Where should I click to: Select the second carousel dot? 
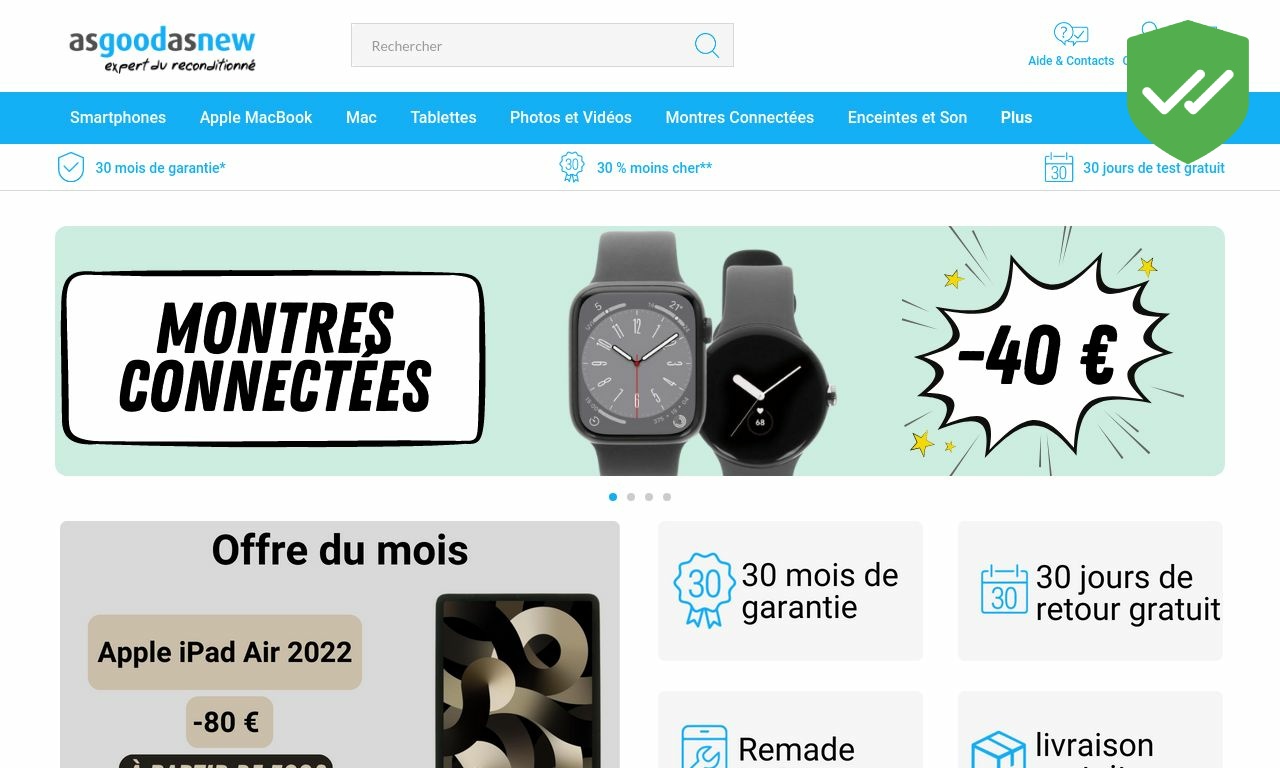tap(631, 497)
